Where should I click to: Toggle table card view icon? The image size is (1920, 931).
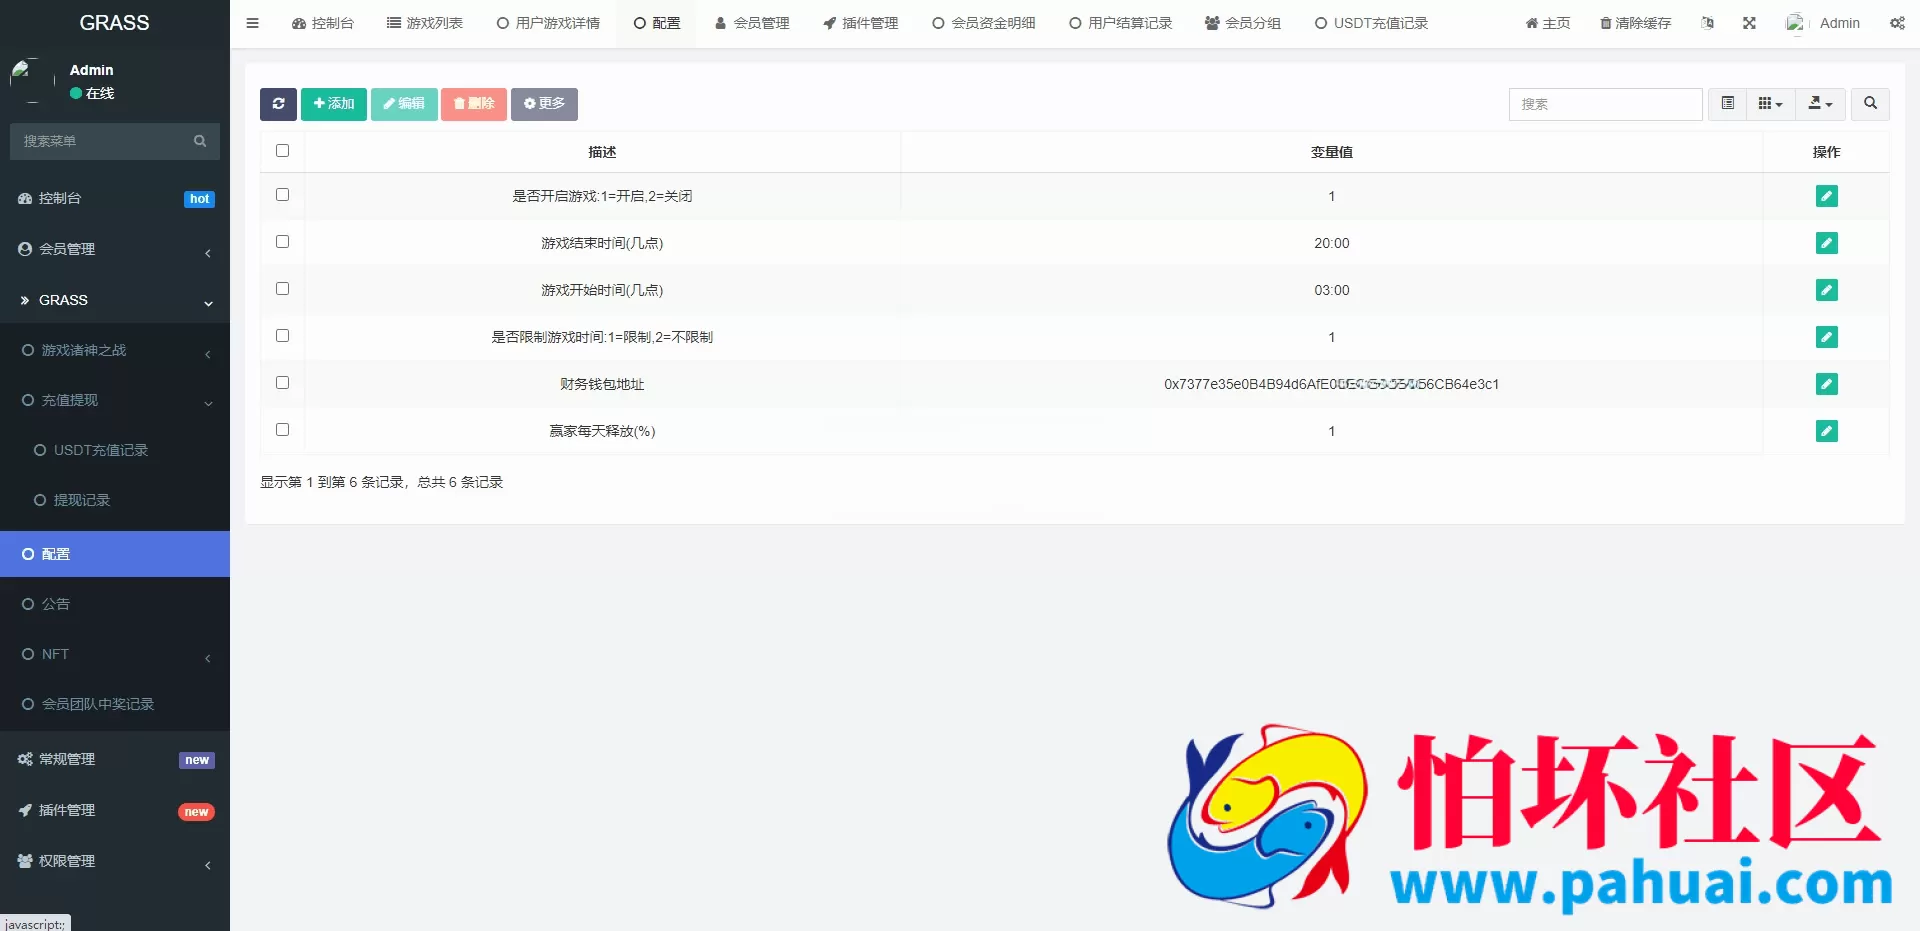[1727, 104]
